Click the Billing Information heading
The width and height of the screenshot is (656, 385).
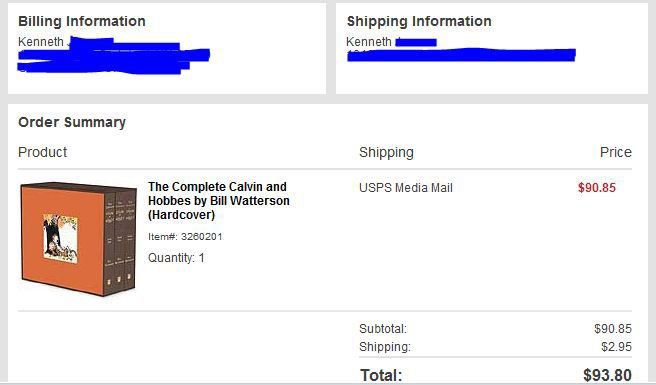pos(82,21)
